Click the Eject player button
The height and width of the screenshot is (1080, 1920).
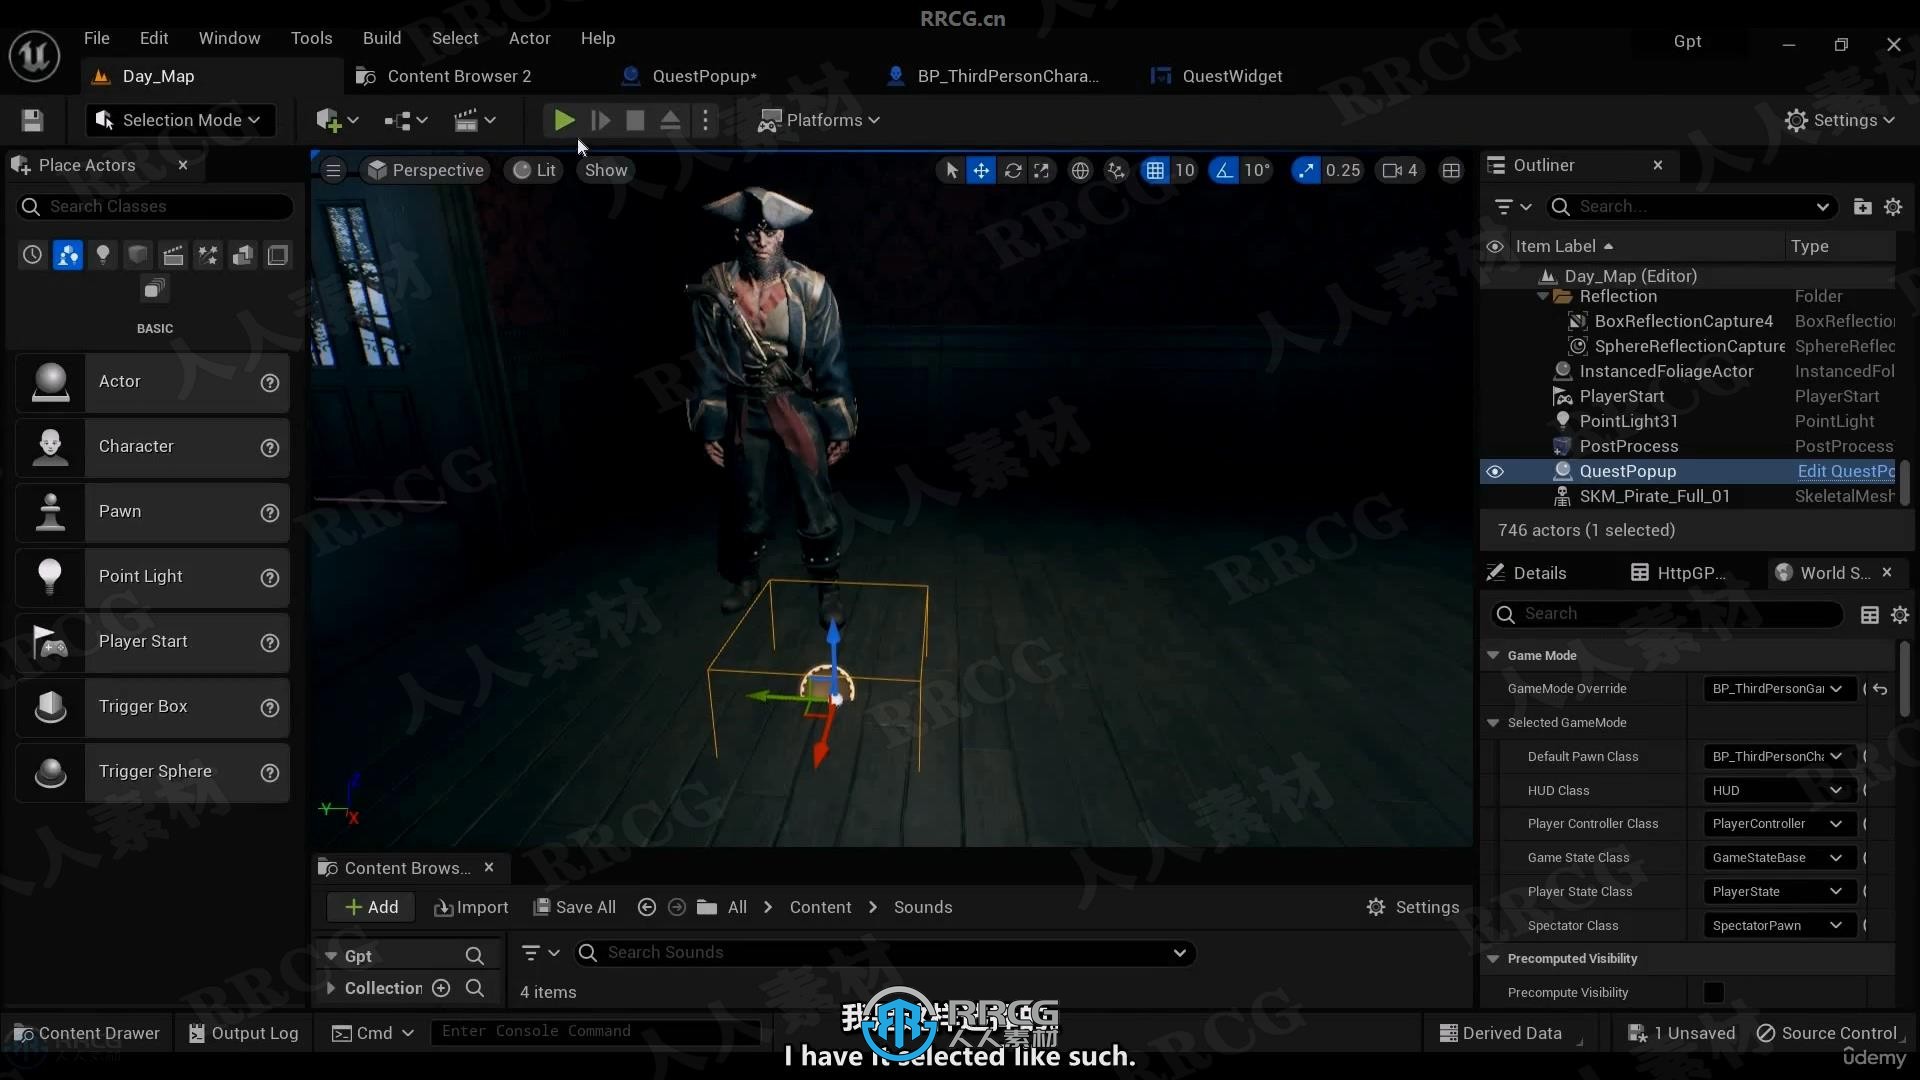coord(670,120)
